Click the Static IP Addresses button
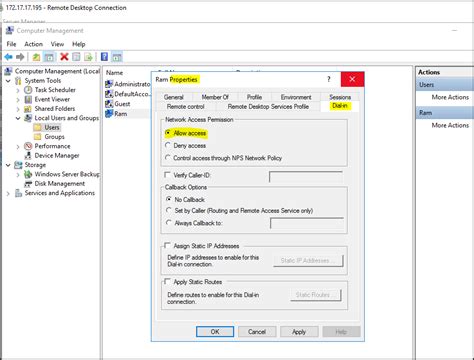This screenshot has height=360, width=474. pos(308,261)
